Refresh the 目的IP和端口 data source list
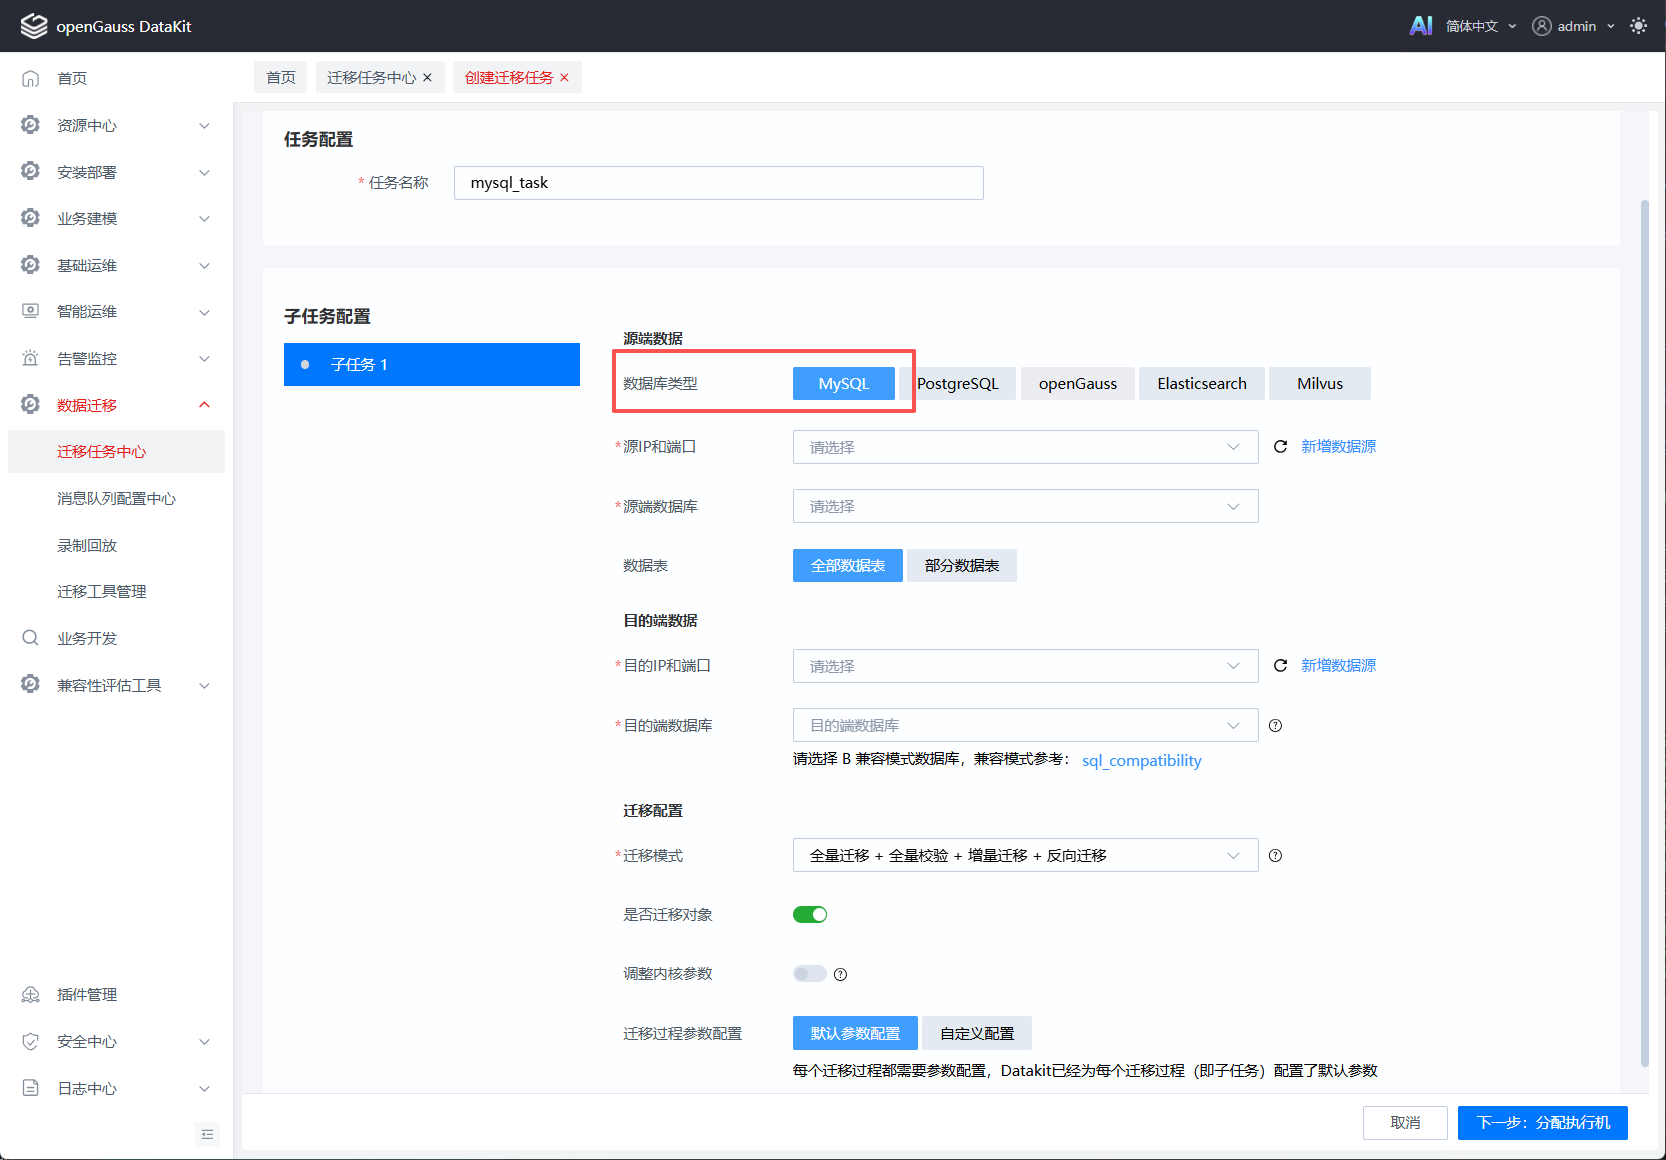Screen dimensions: 1666x1160 [x=1280, y=666]
